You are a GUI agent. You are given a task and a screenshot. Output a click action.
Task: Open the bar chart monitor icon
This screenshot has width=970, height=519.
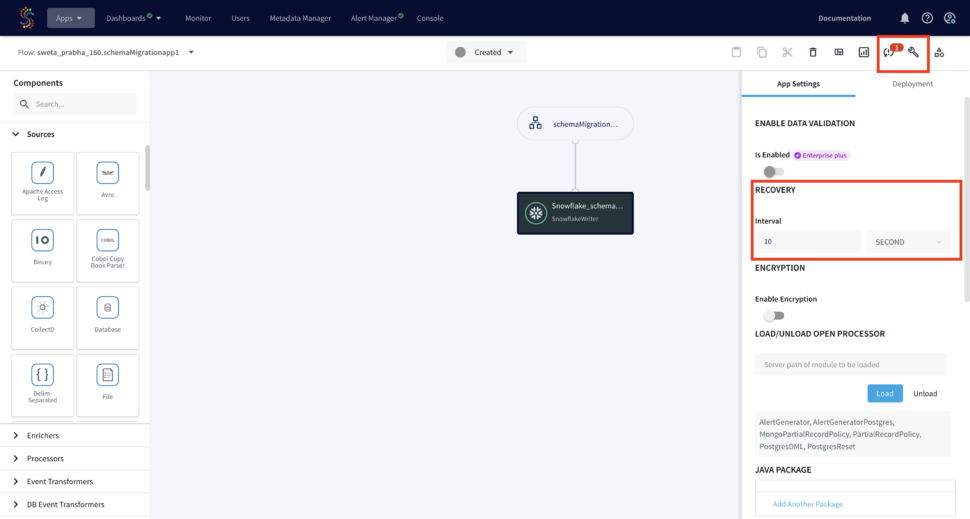(x=864, y=52)
